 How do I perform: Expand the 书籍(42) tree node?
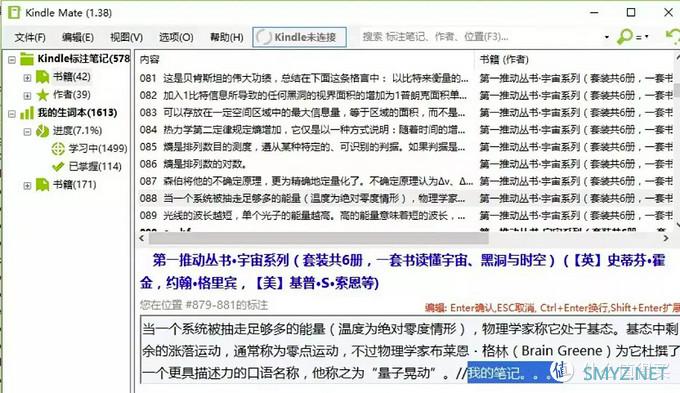point(27,78)
